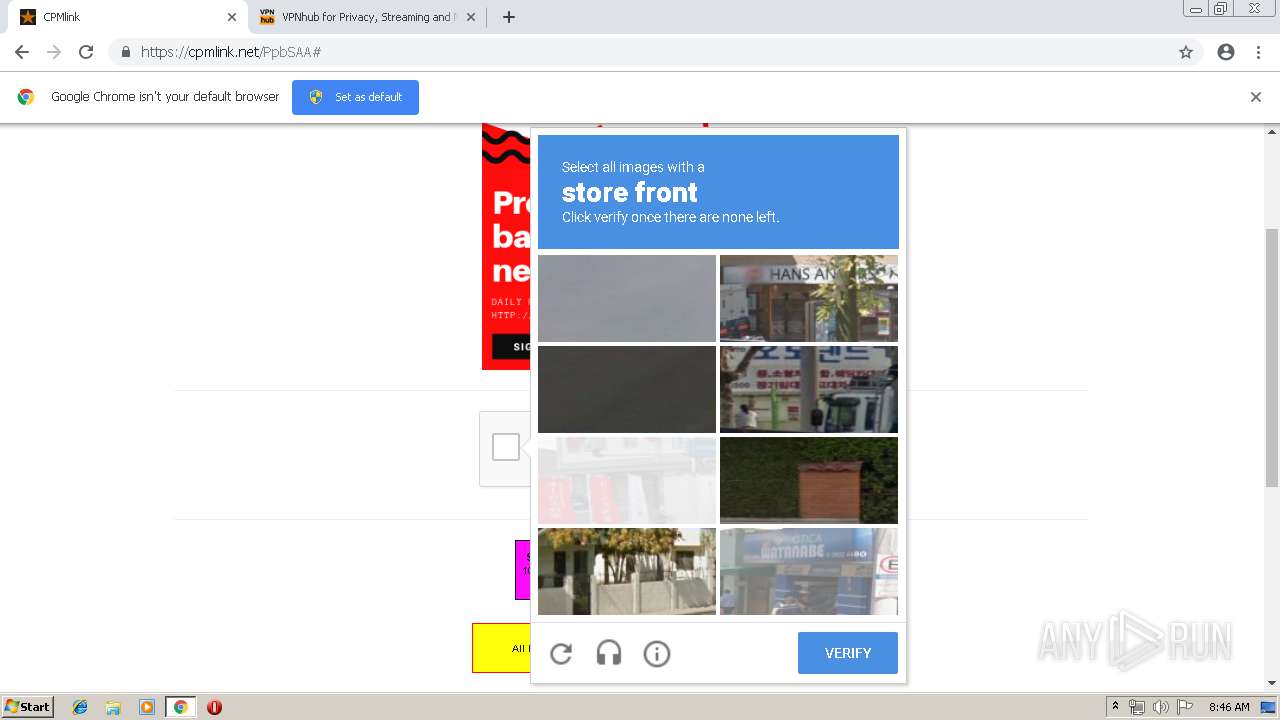
Task: Open the Windows Start menu
Action: click(x=27, y=707)
